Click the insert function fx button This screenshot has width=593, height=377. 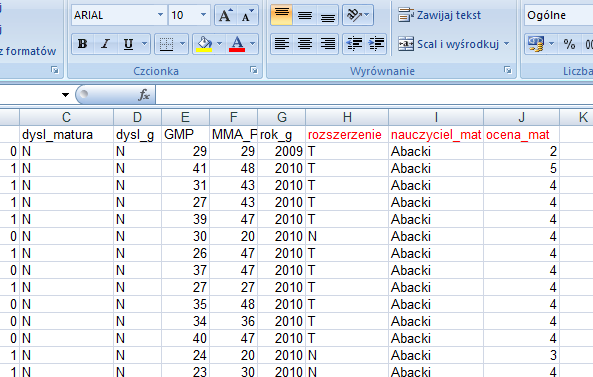click(x=144, y=95)
